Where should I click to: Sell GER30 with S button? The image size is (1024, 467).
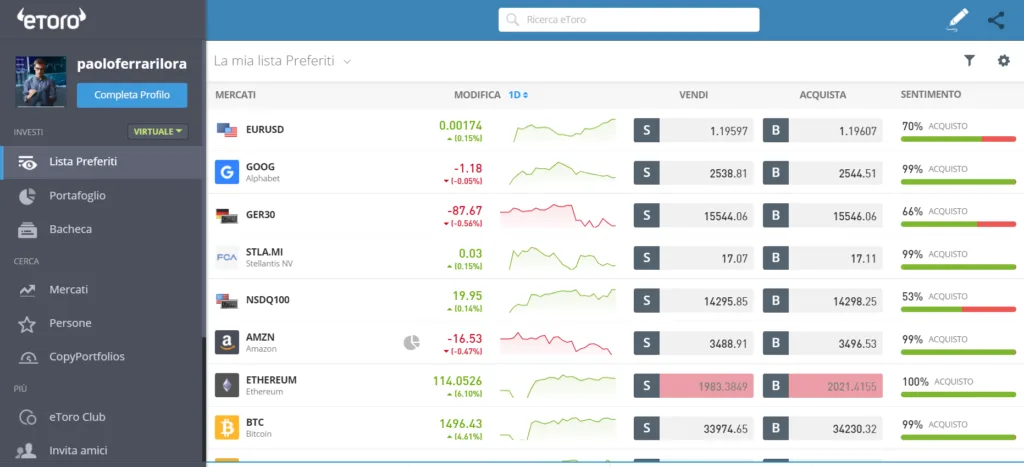(x=647, y=215)
